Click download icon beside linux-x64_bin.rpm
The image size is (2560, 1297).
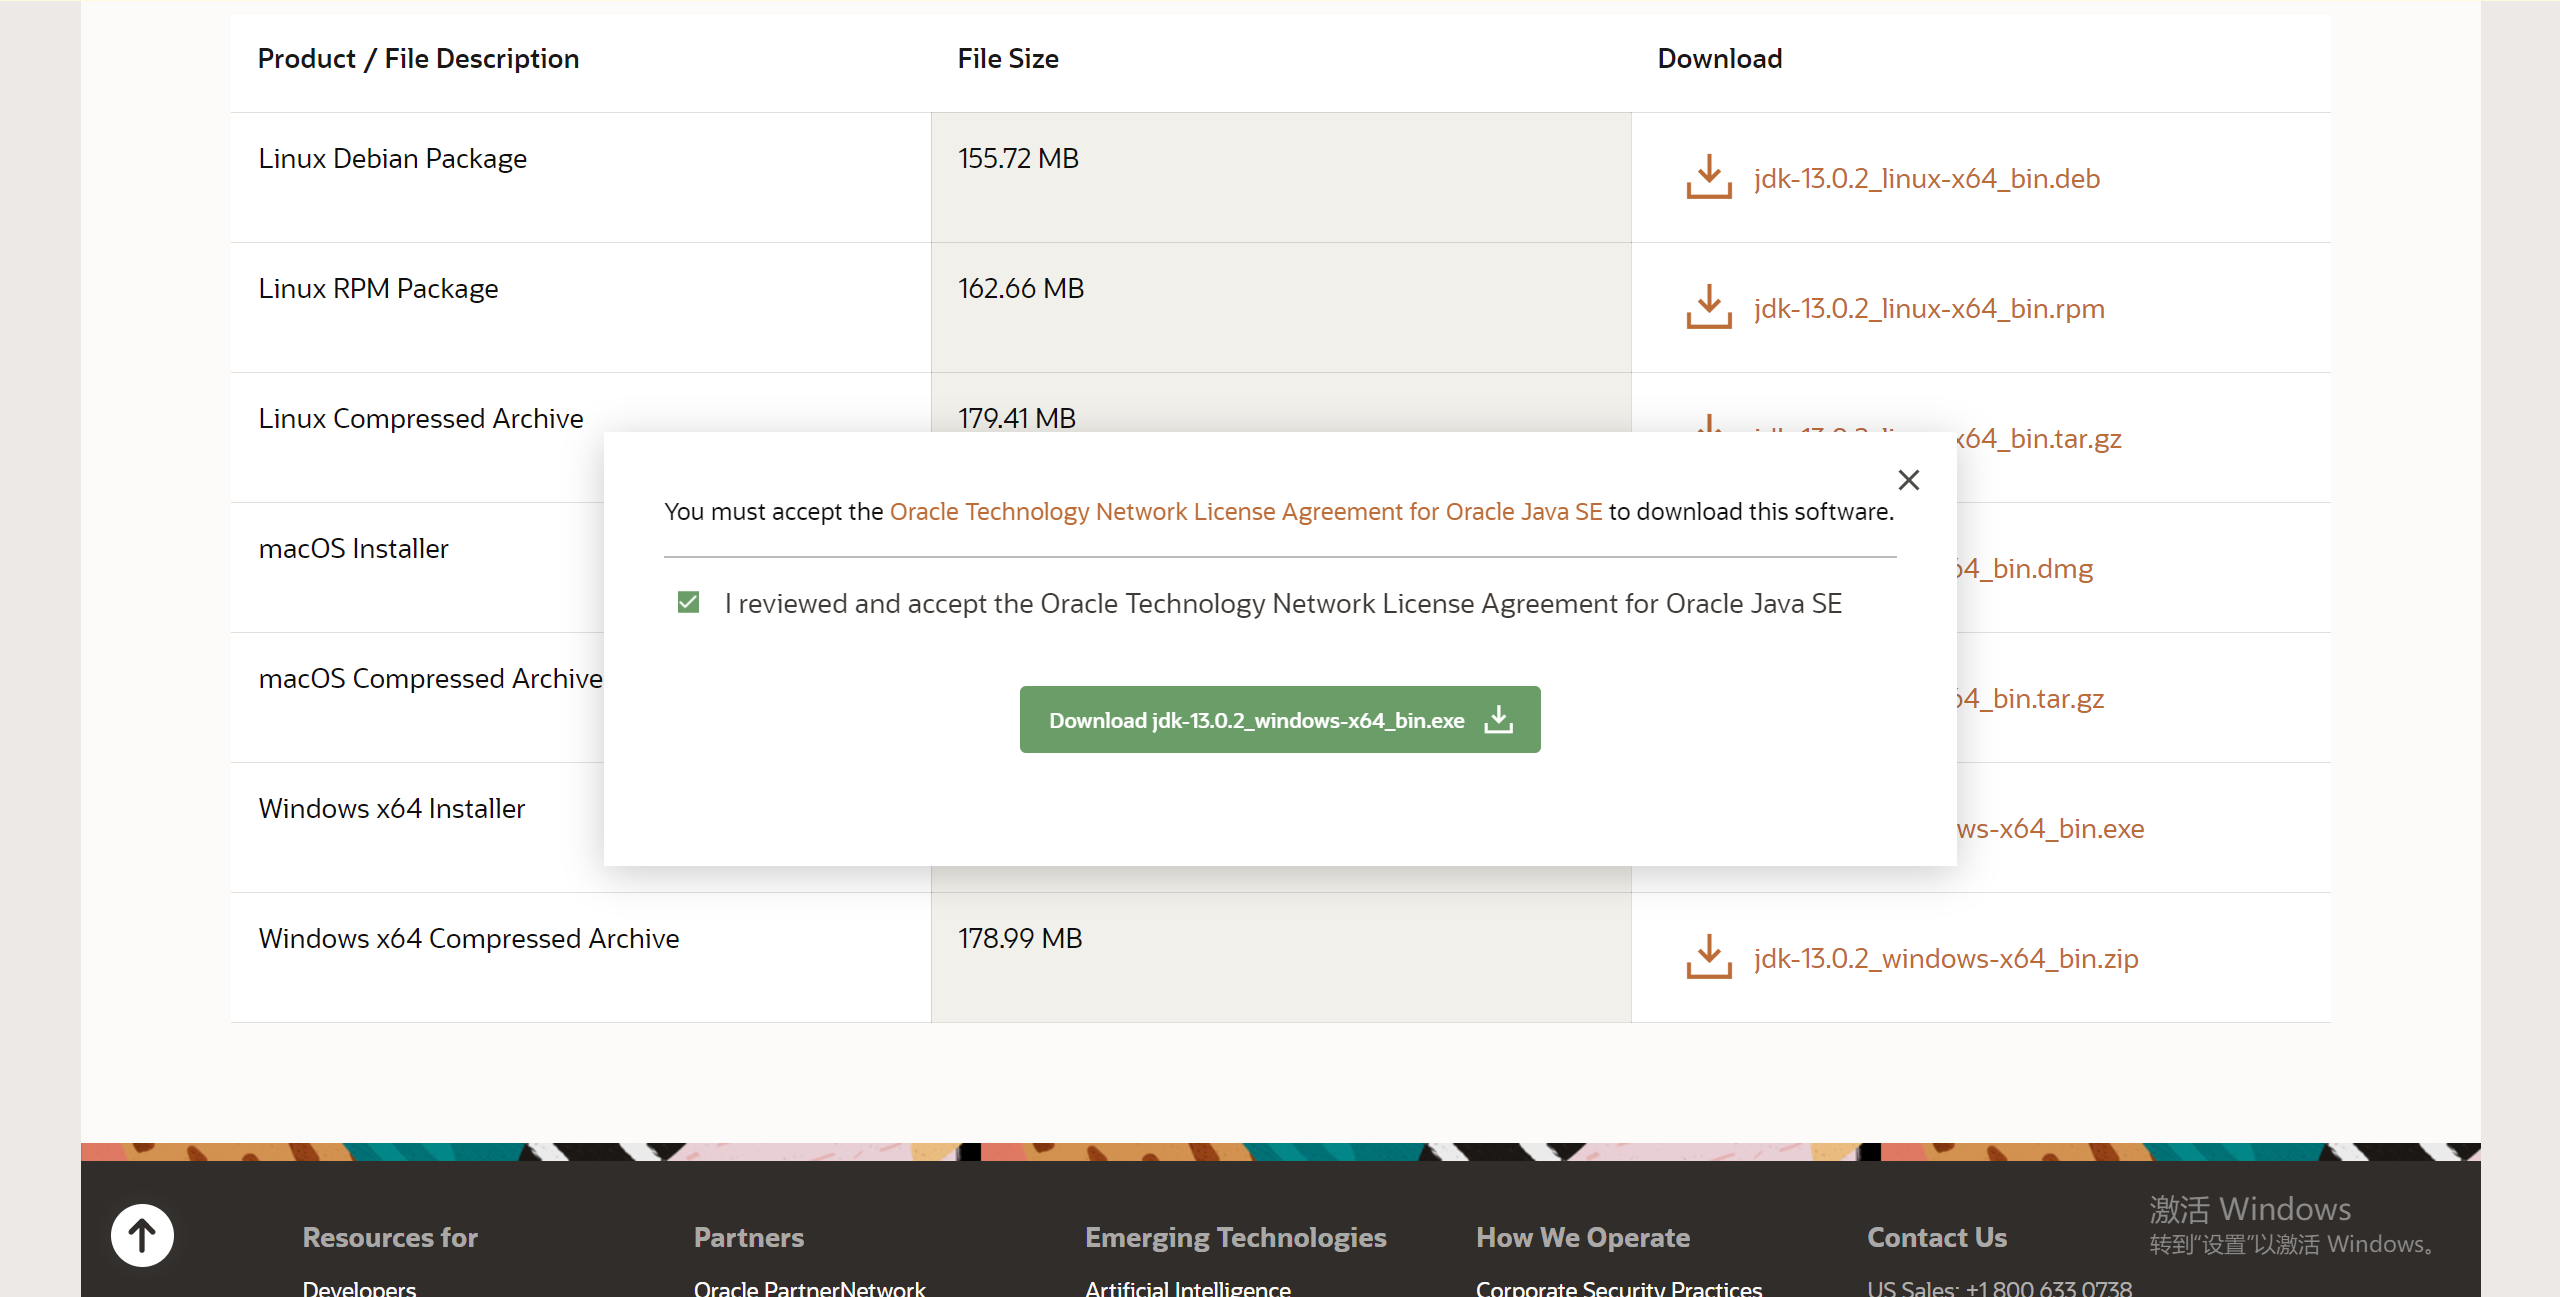1708,307
